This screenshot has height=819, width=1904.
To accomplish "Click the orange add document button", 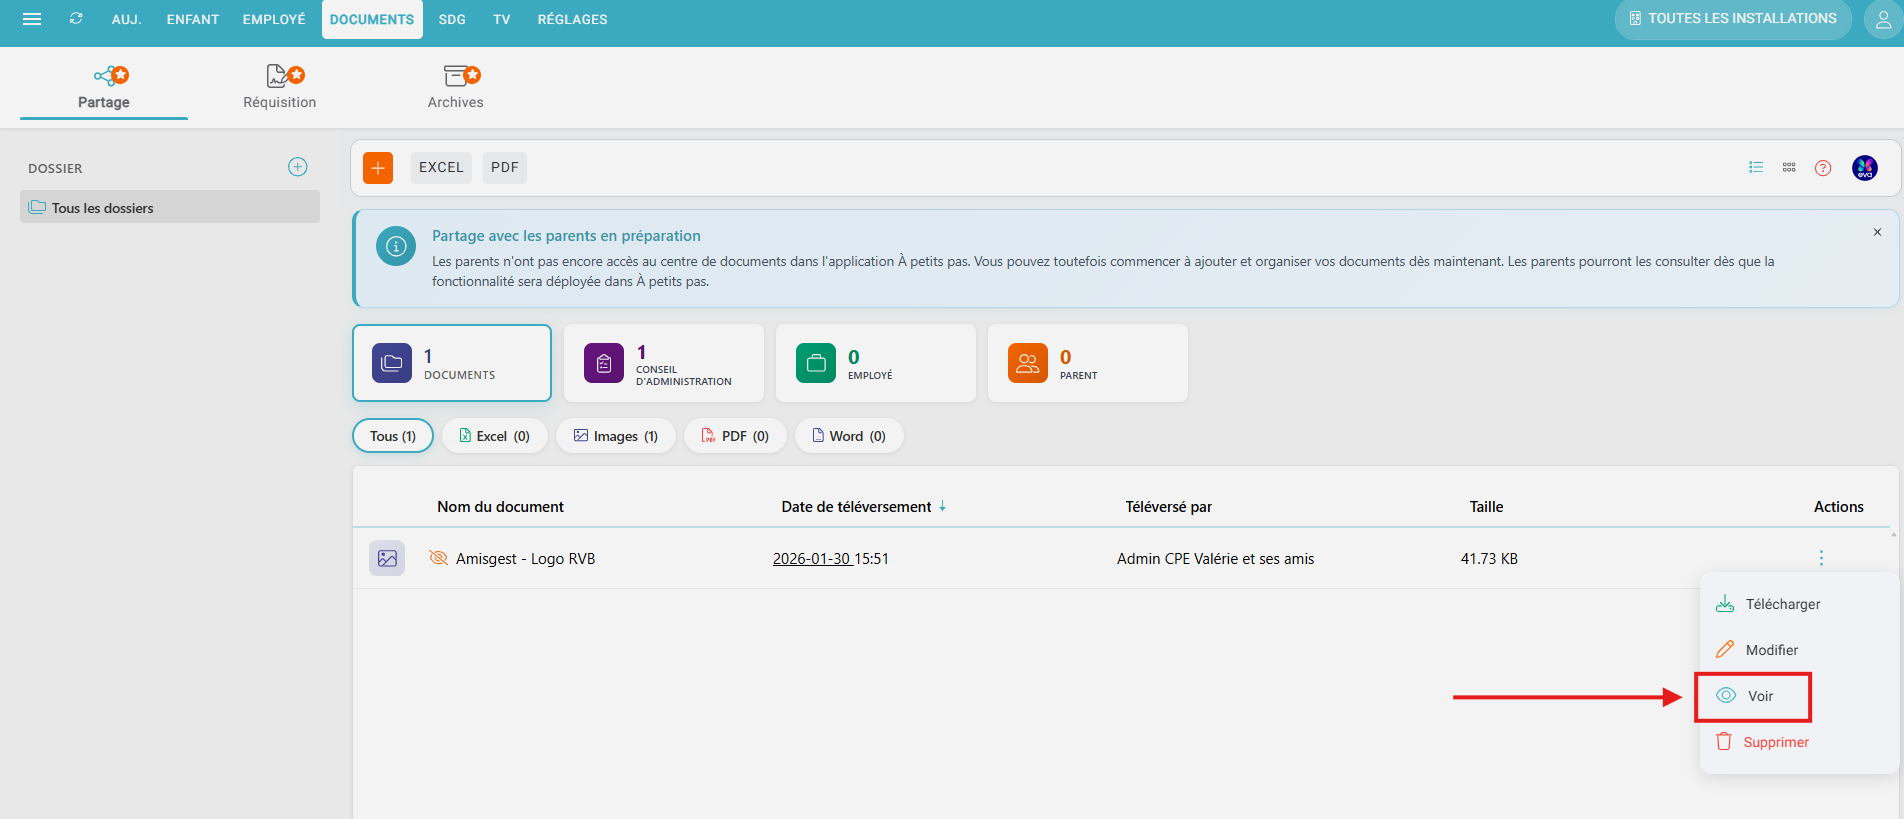I will click(x=378, y=168).
